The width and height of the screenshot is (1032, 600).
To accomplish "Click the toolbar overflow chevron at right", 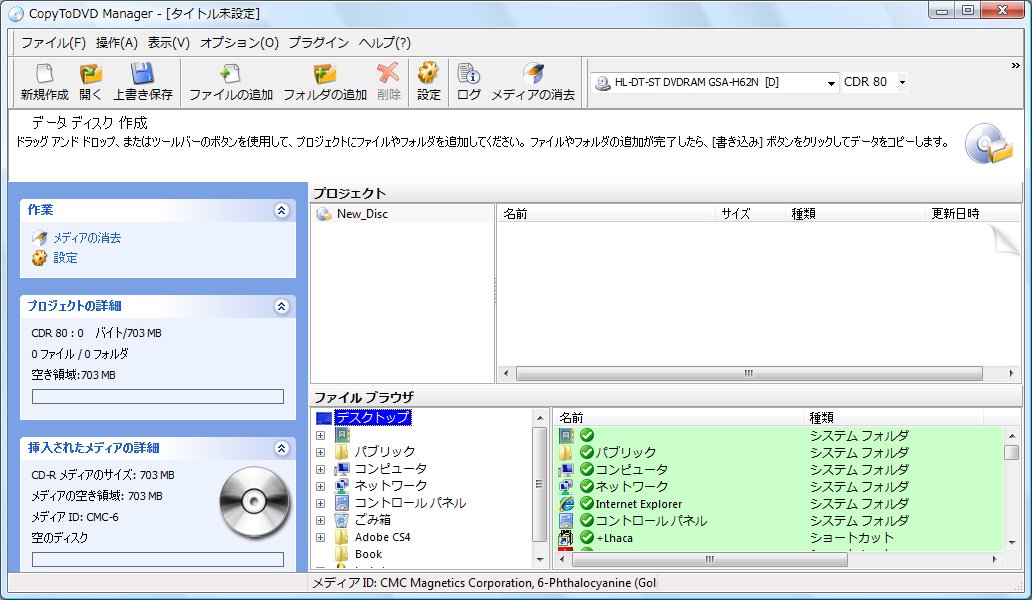I will pyautogui.click(x=1015, y=66).
